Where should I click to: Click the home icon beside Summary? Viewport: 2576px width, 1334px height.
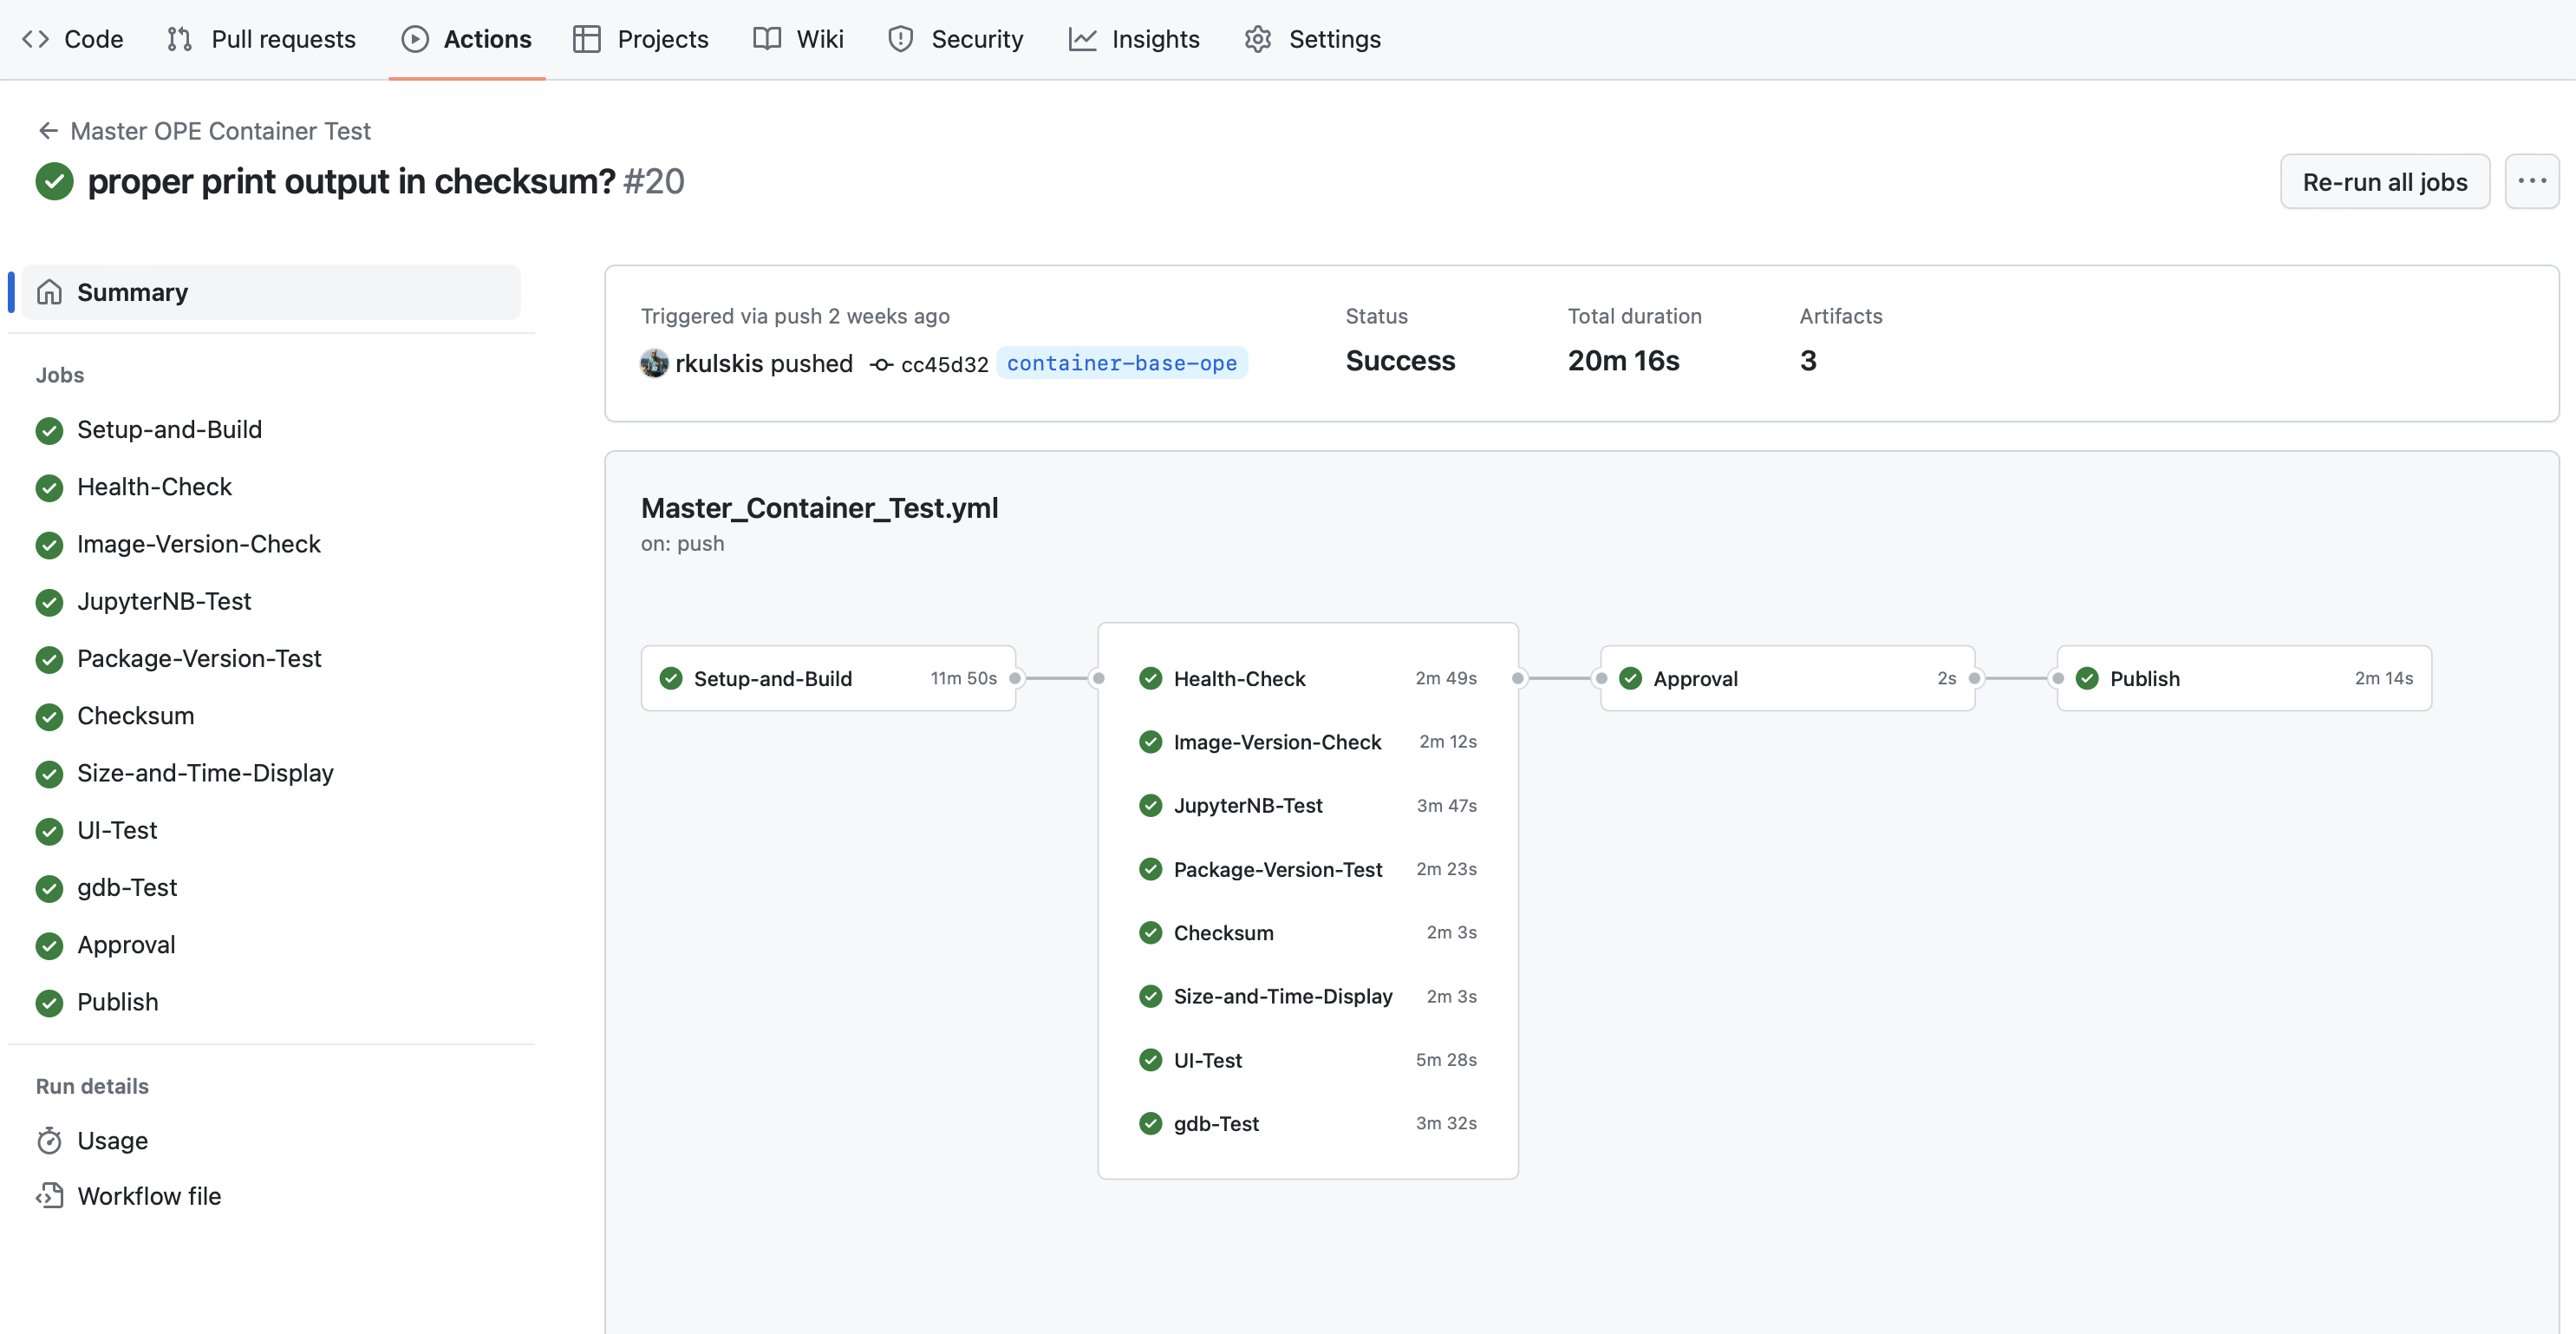49,291
